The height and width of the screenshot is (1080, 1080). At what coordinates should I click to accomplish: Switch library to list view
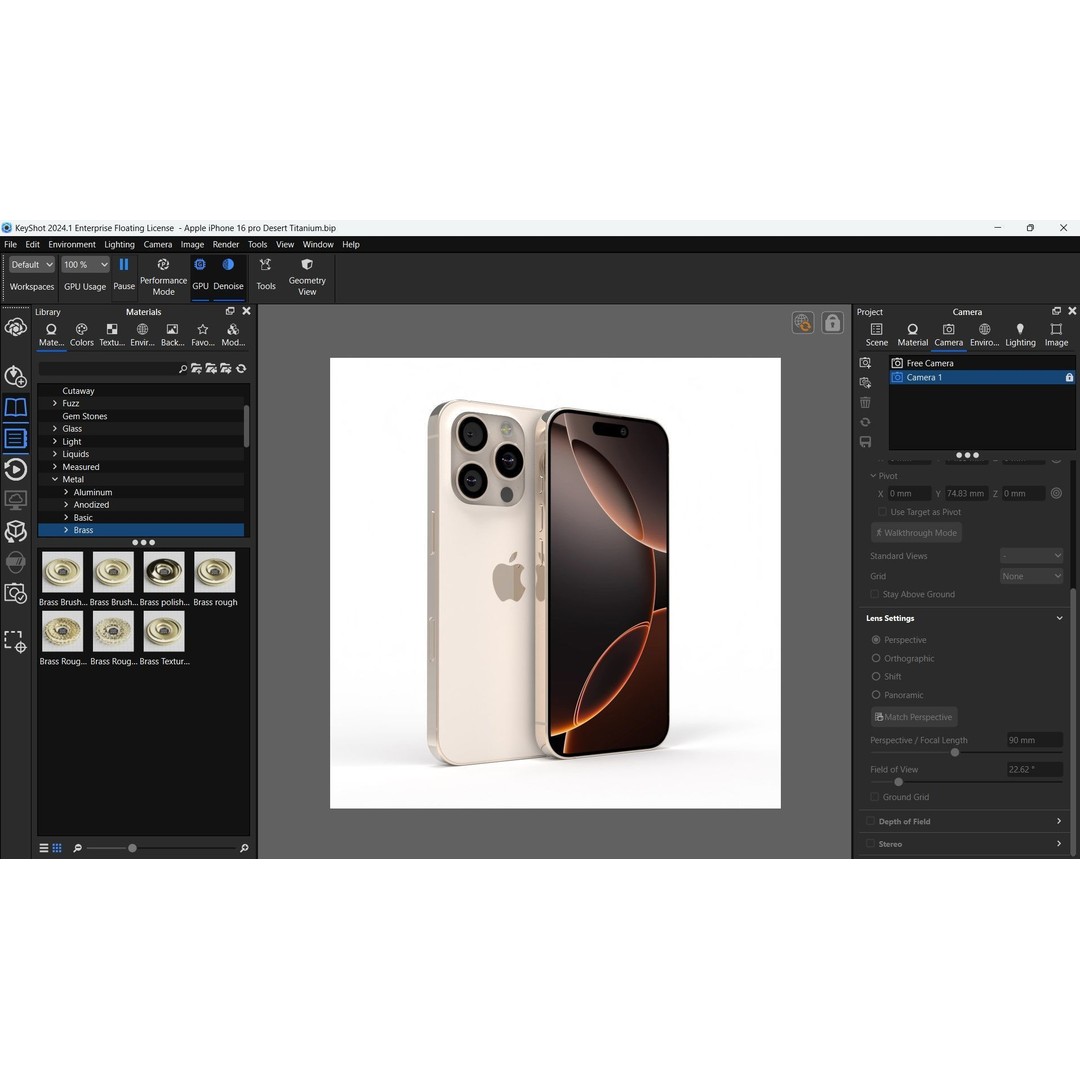coord(43,848)
